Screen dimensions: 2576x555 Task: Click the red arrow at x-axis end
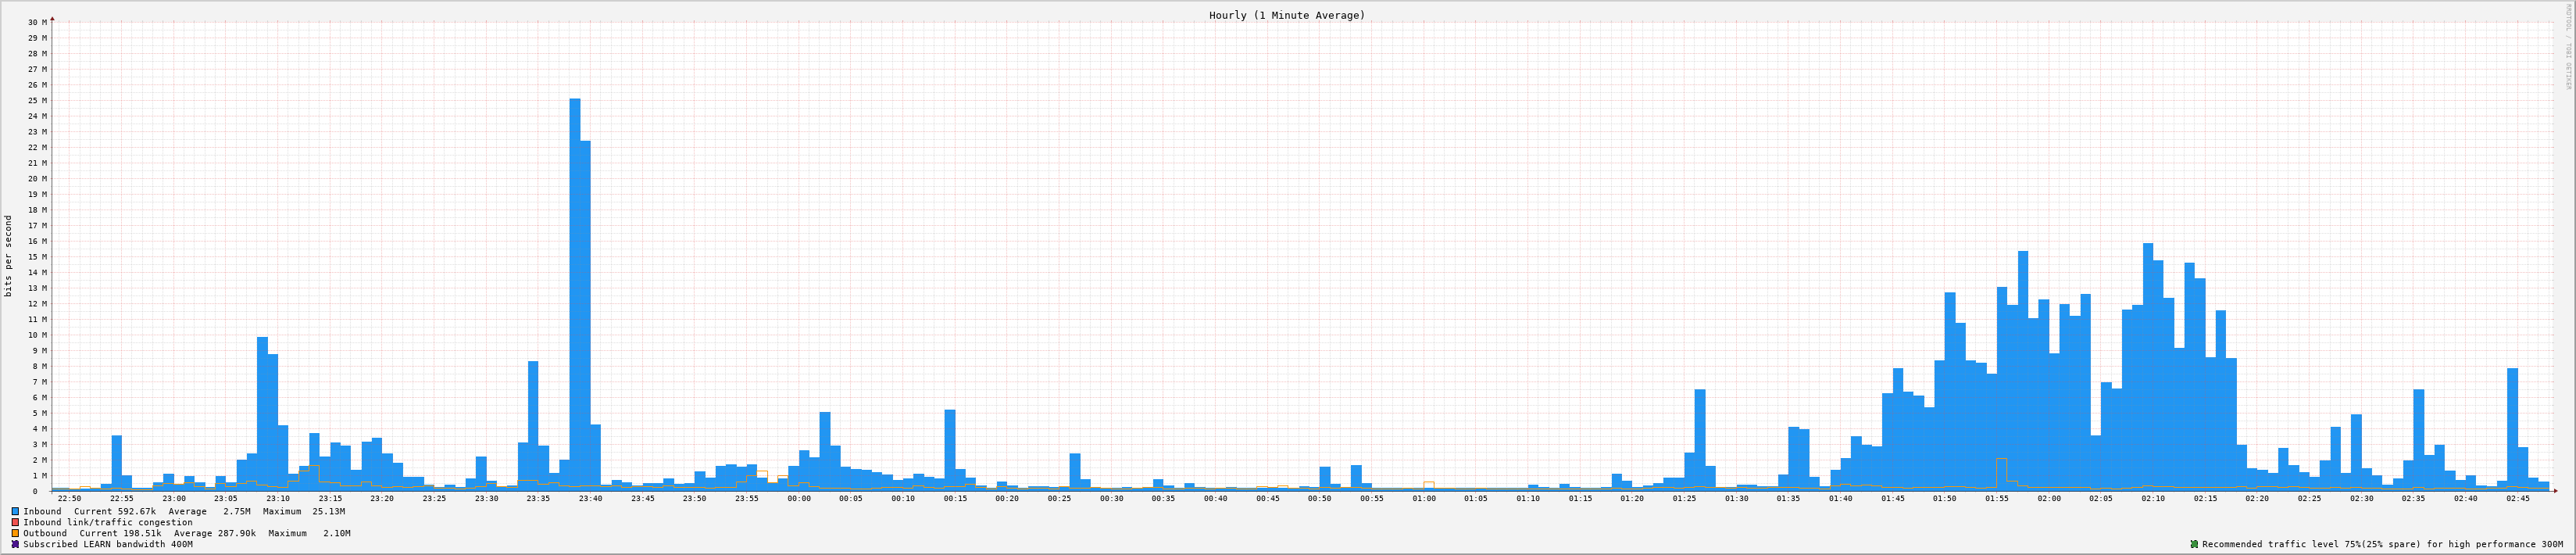(x=2553, y=491)
